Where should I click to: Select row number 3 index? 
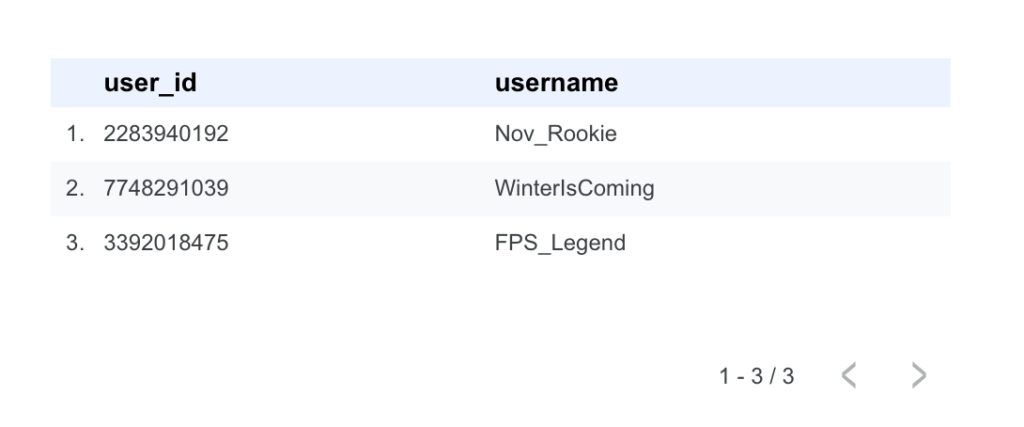[x=75, y=243]
